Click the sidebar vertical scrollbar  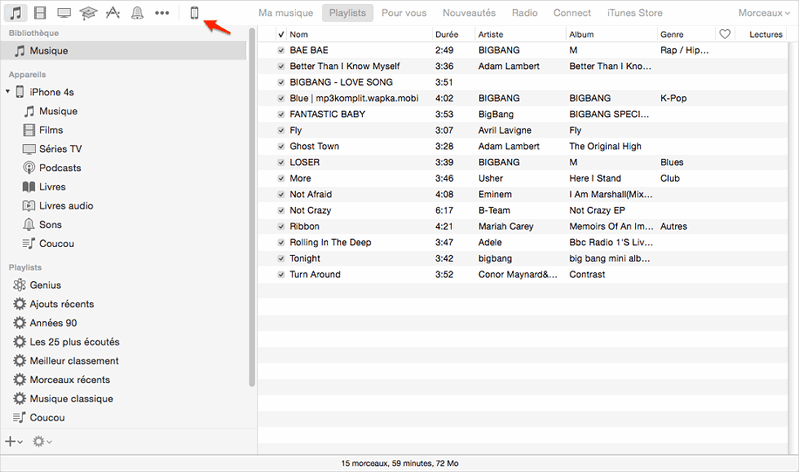click(252, 207)
